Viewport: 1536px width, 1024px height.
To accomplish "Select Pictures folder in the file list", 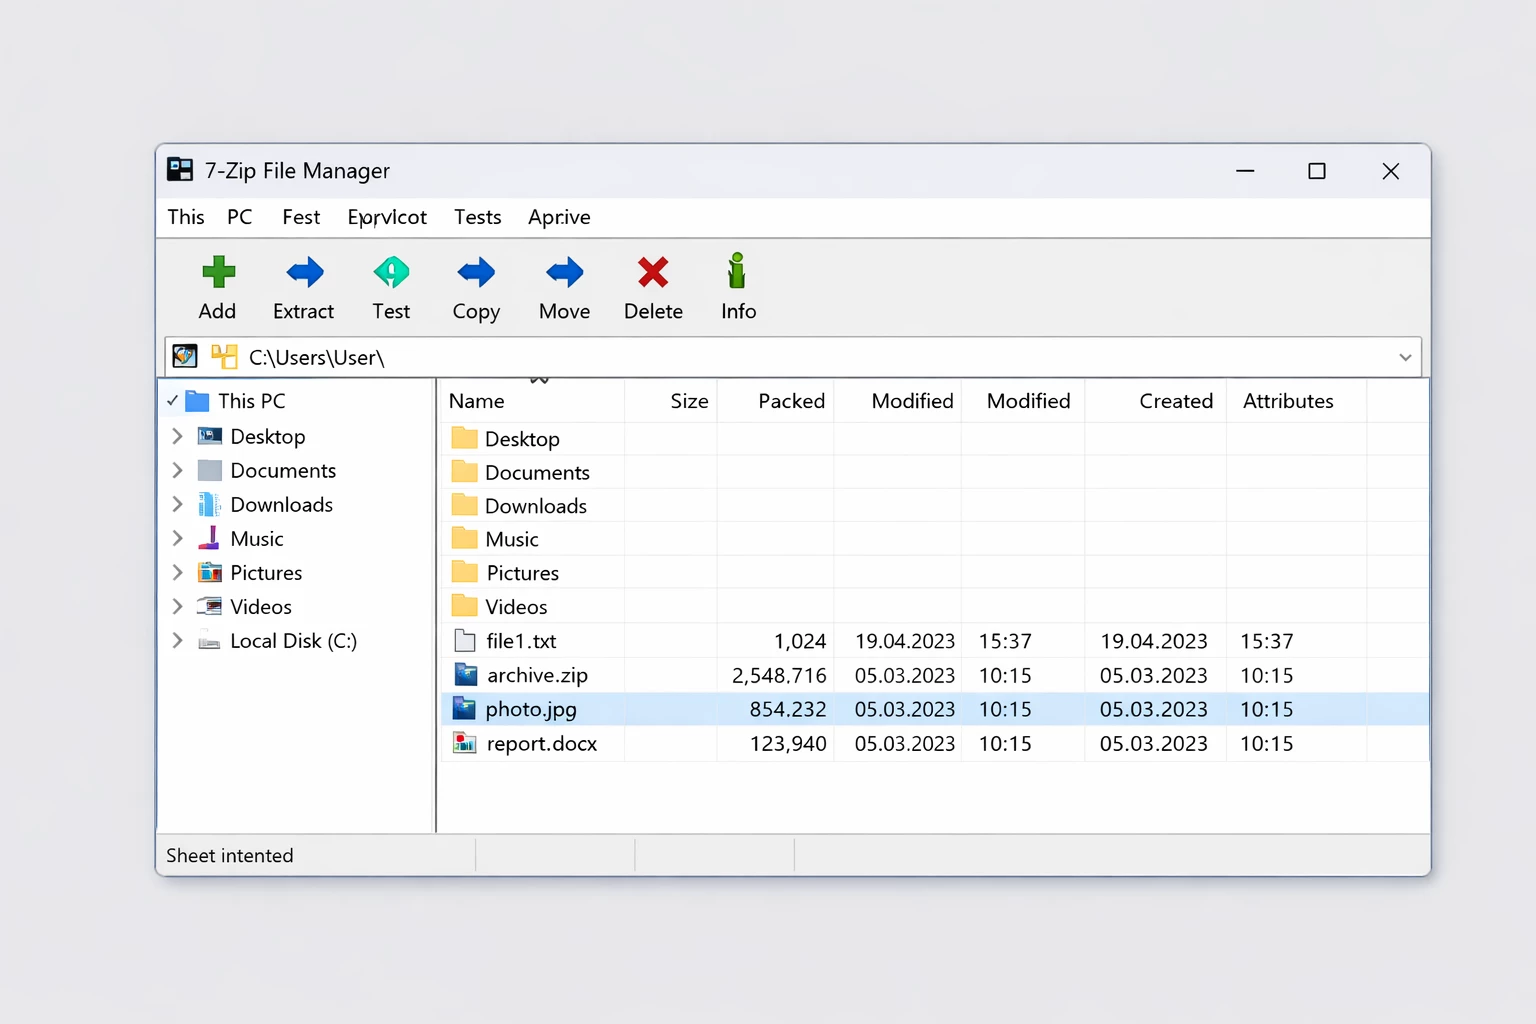I will pyautogui.click(x=522, y=573).
